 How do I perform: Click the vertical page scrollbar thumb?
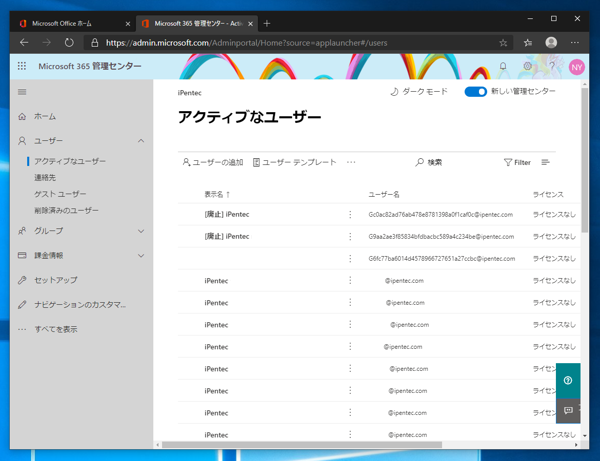(x=584, y=160)
